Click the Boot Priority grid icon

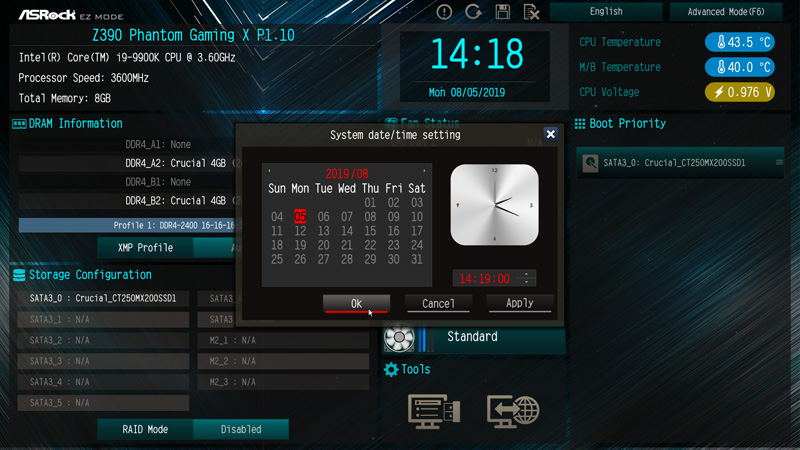[580, 123]
